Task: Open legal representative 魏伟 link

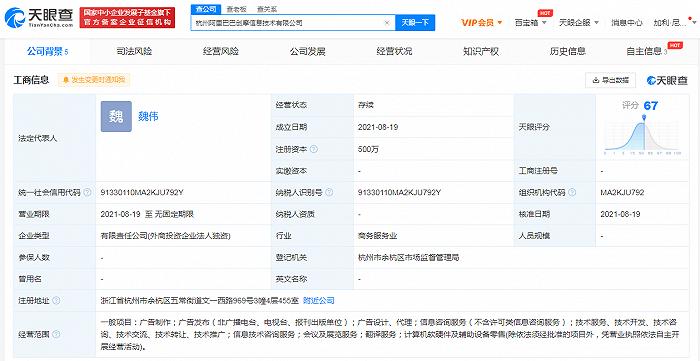Action: coord(148,116)
